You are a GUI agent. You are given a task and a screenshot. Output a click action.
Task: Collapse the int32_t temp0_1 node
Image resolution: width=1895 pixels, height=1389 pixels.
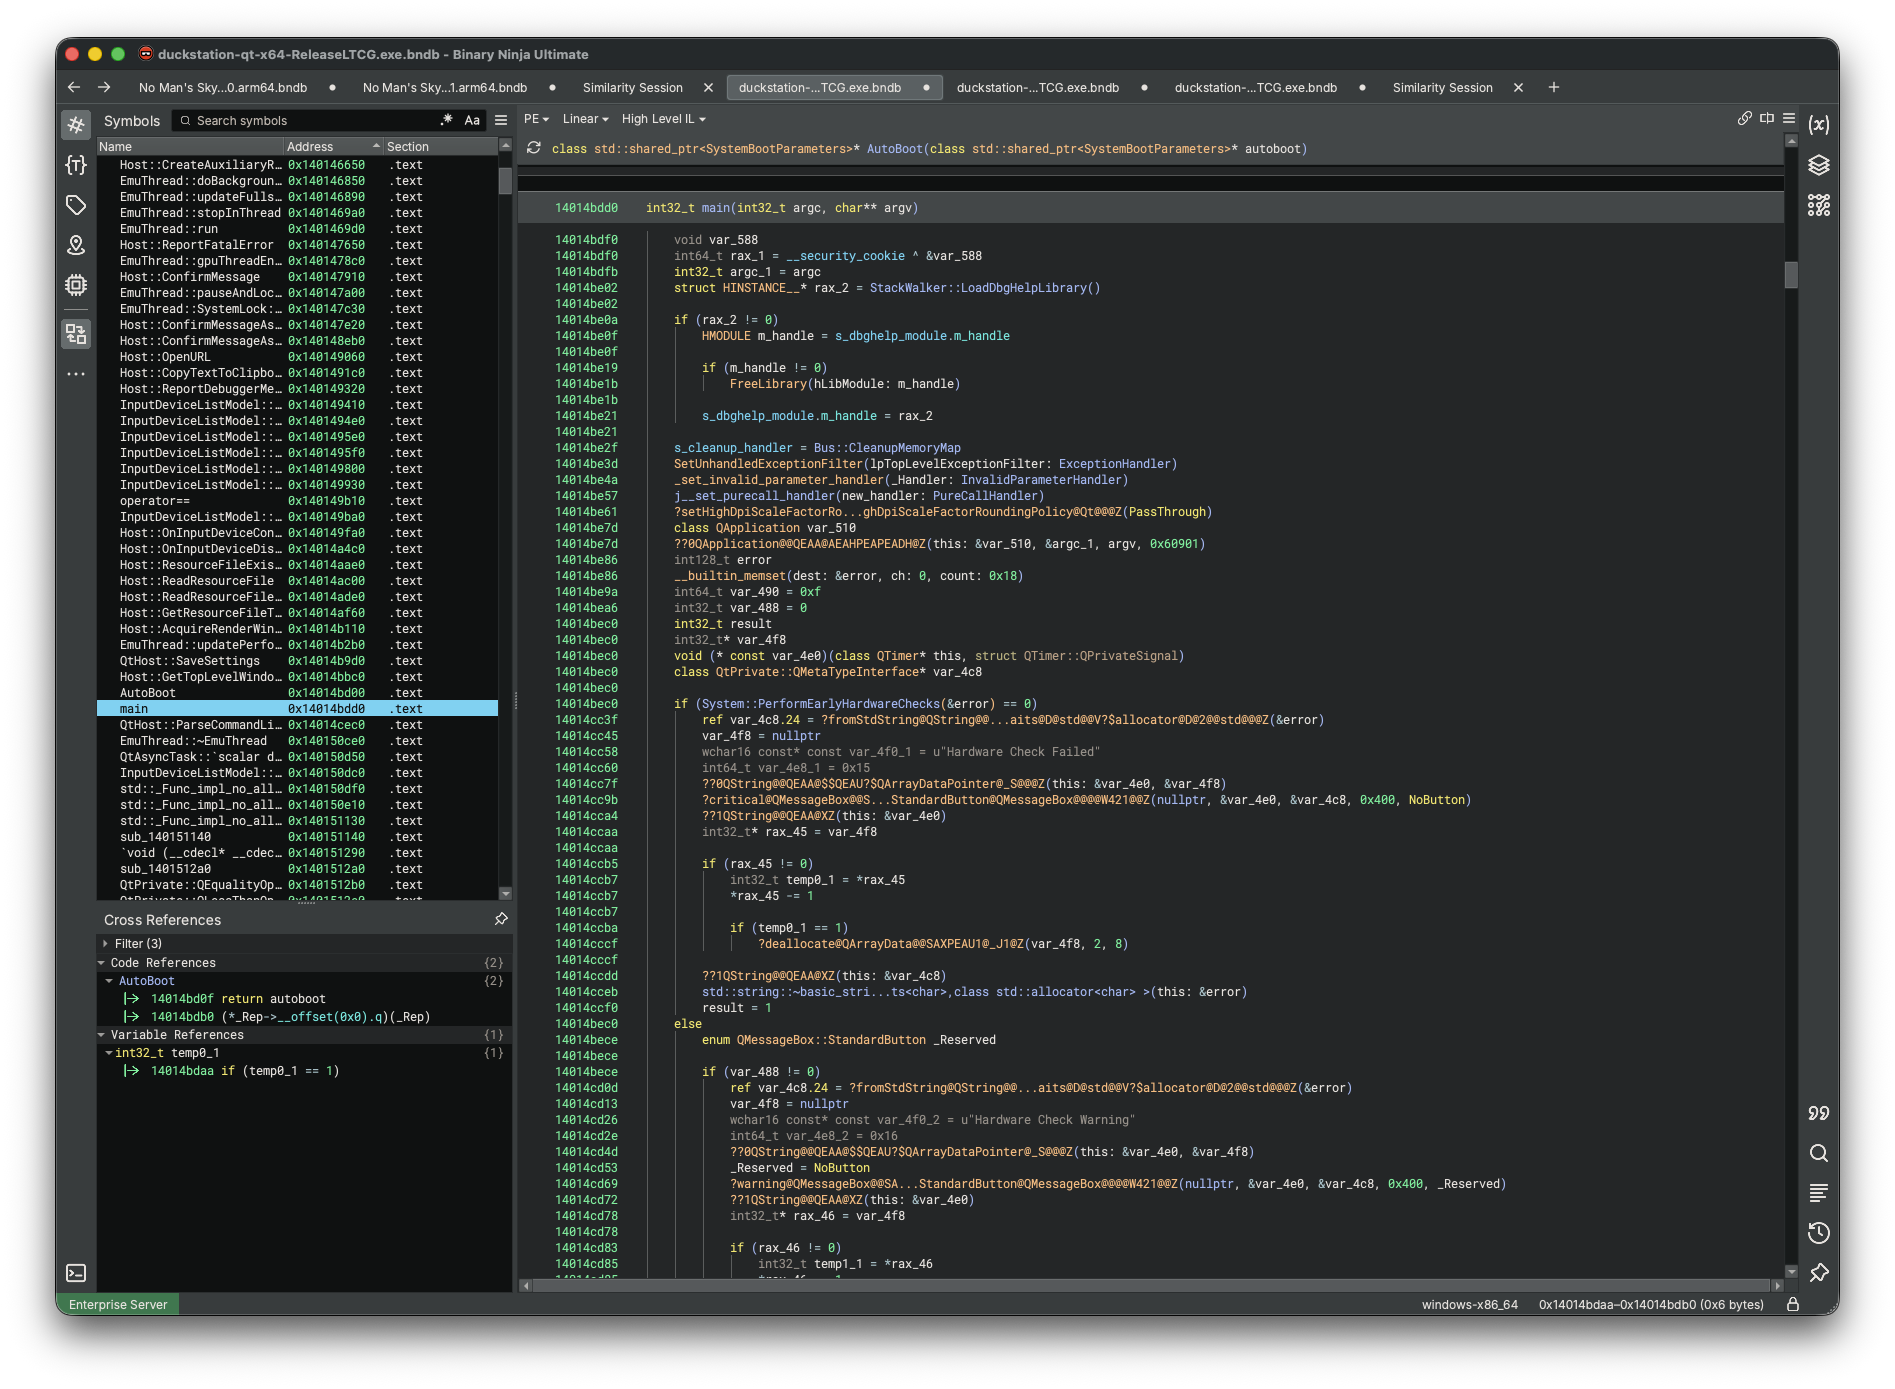click(x=109, y=1052)
